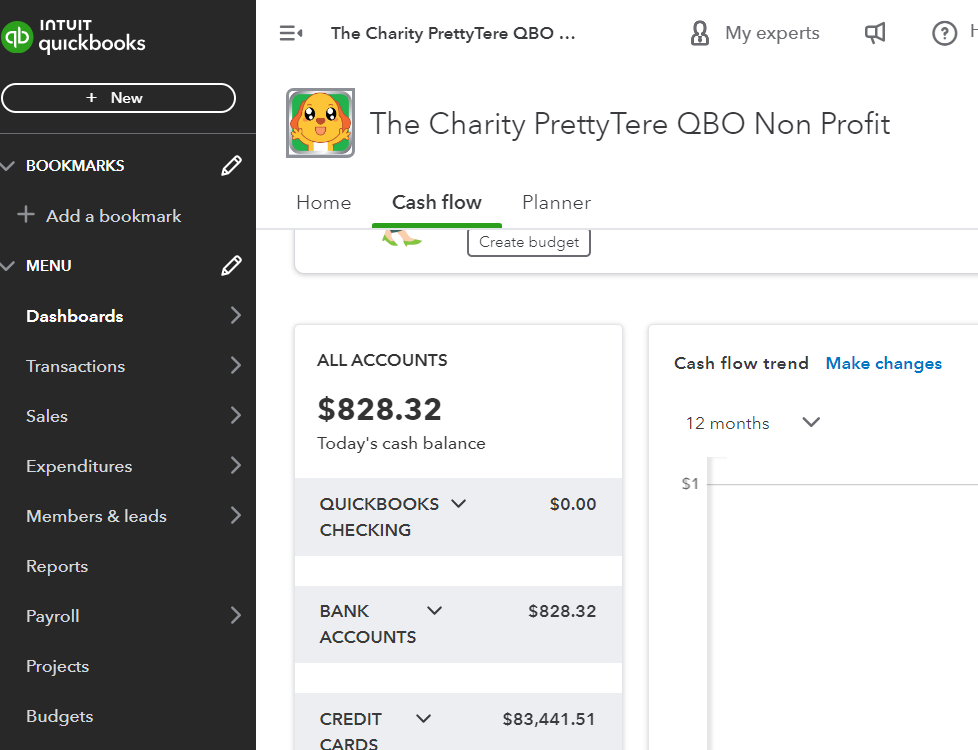Collapse the sidebar navigation menu icon

tap(291, 34)
